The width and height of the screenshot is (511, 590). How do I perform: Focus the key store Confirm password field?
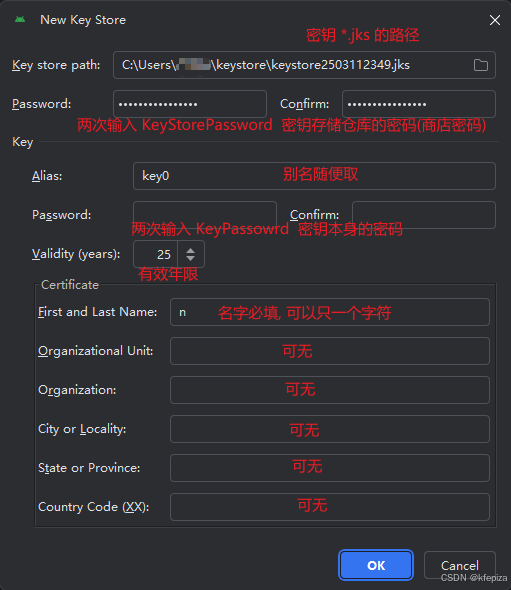pyautogui.click(x=418, y=104)
